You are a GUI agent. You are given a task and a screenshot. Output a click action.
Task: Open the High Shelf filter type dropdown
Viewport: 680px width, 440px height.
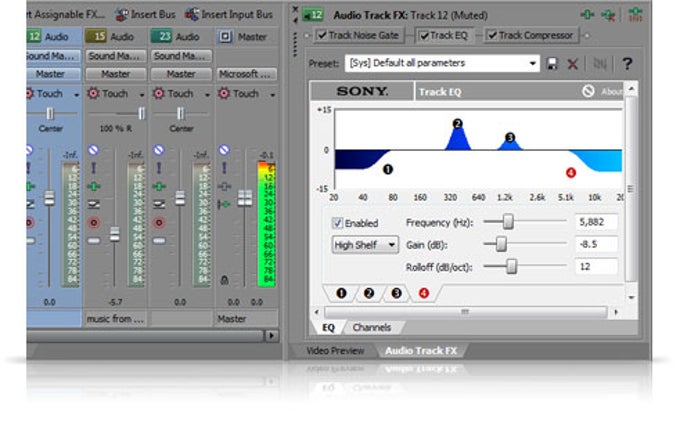click(x=392, y=245)
